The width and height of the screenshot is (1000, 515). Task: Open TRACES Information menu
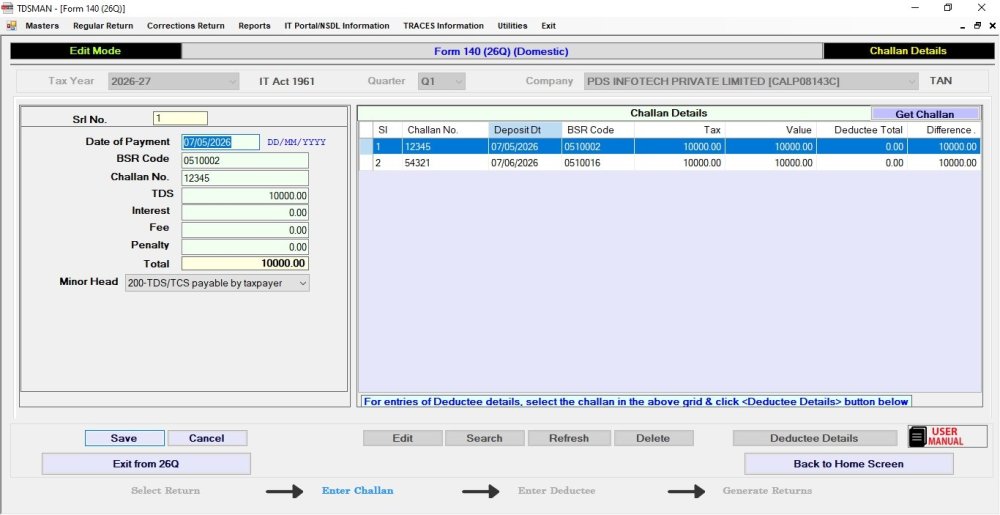[443, 26]
